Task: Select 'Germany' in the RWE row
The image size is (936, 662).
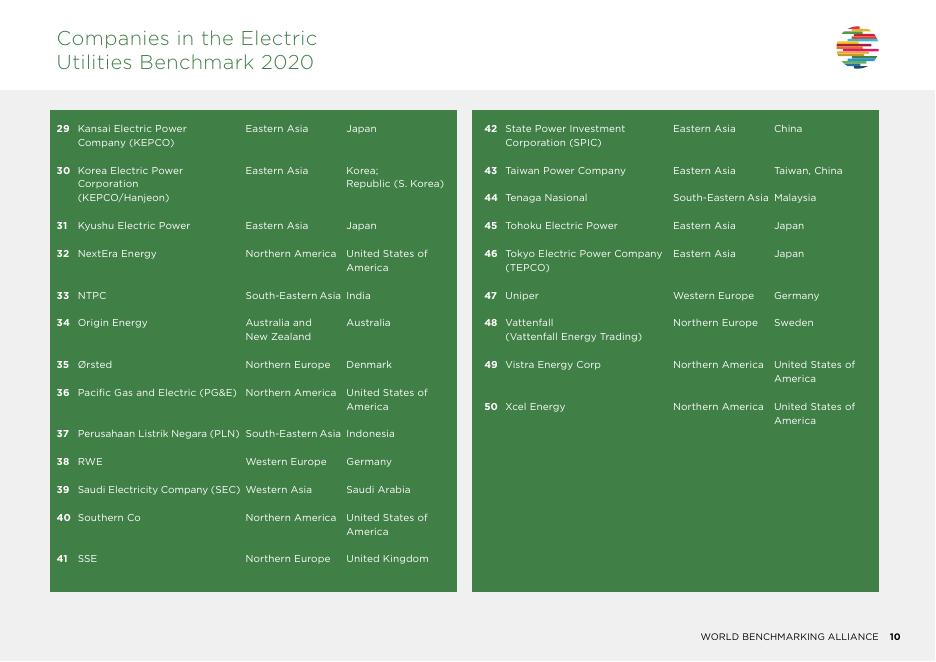Action: [369, 462]
